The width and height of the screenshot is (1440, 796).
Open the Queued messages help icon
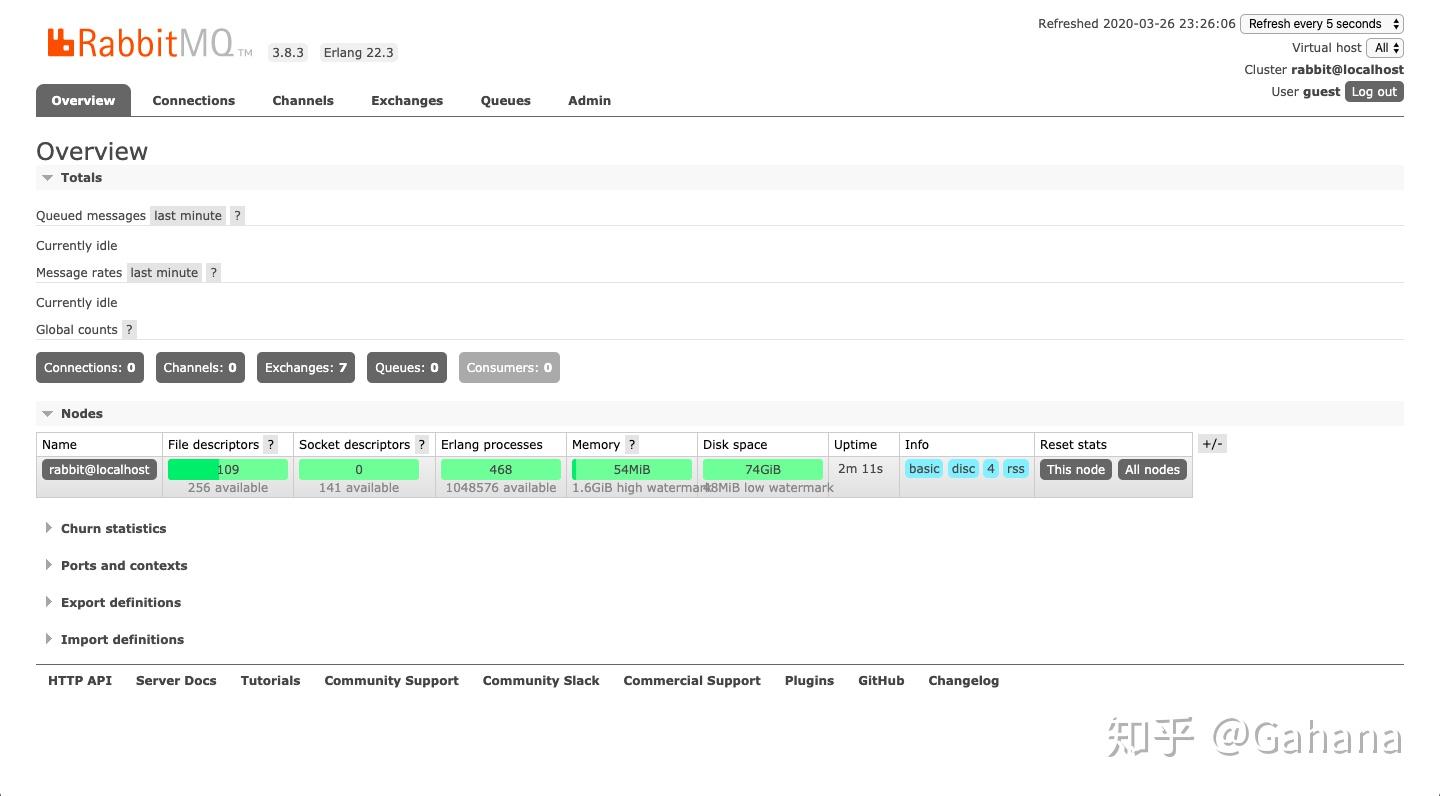tap(237, 215)
